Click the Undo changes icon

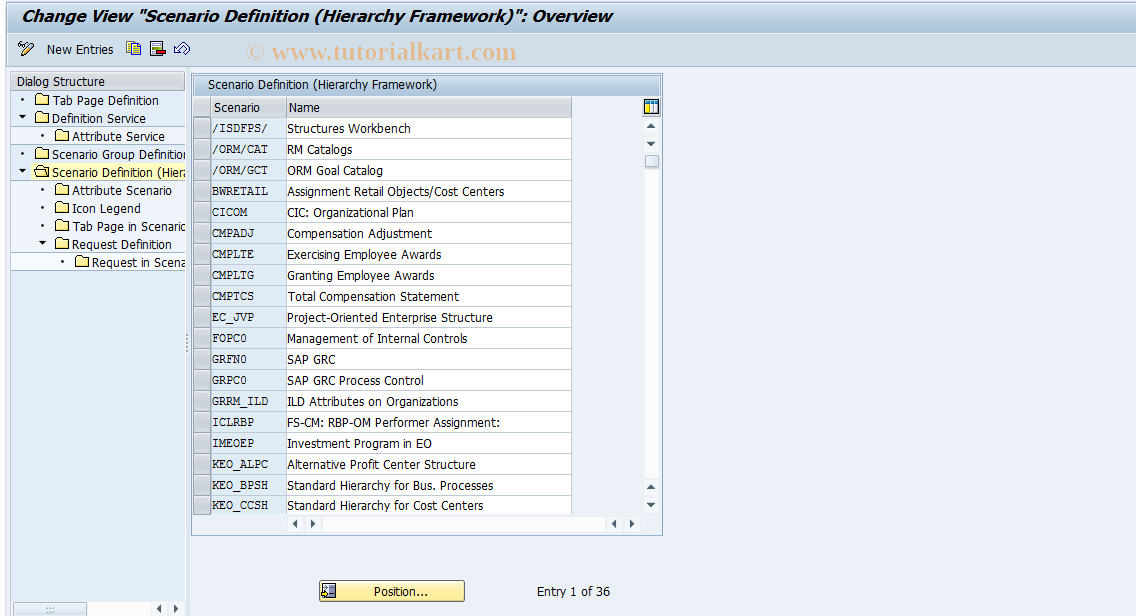[x=182, y=48]
